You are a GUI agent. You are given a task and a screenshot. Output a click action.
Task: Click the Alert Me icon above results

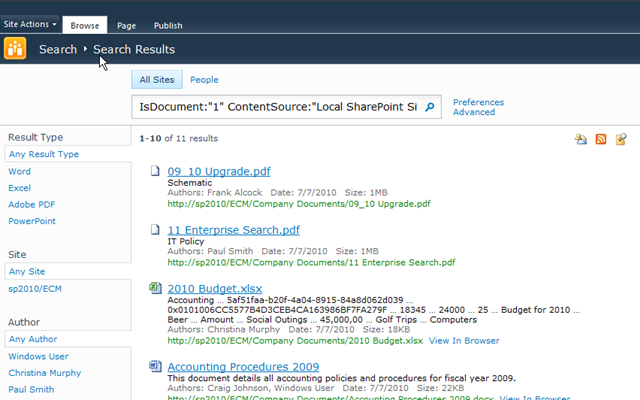pyautogui.click(x=580, y=139)
